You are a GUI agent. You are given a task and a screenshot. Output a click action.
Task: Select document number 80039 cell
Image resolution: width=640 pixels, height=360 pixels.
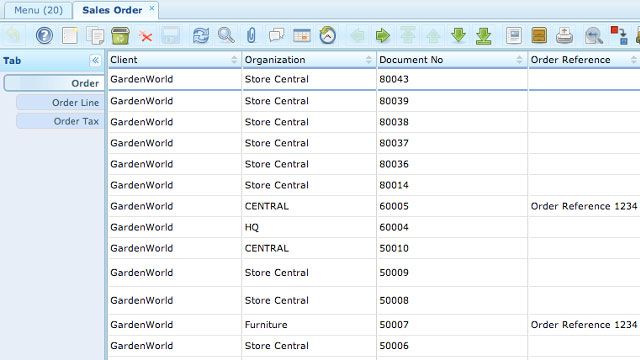click(x=452, y=101)
